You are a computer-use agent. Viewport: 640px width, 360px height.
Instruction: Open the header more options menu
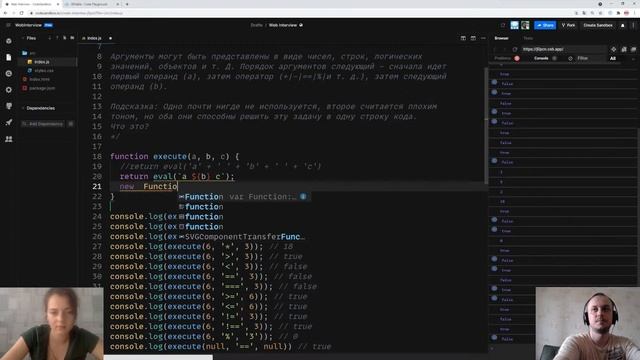(x=633, y=25)
